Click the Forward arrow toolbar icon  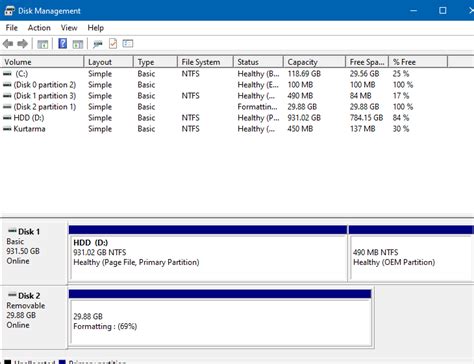coord(22,44)
